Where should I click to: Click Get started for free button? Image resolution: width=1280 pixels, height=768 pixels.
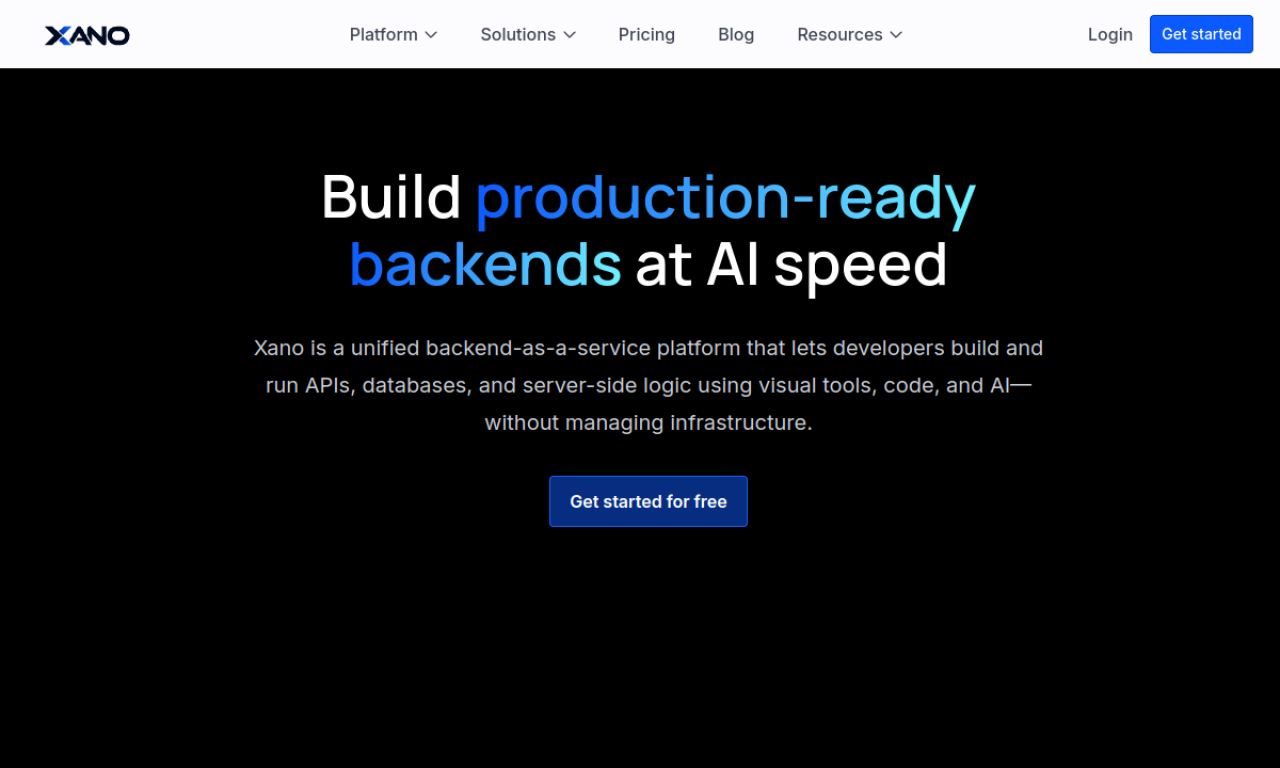pyautogui.click(x=648, y=501)
